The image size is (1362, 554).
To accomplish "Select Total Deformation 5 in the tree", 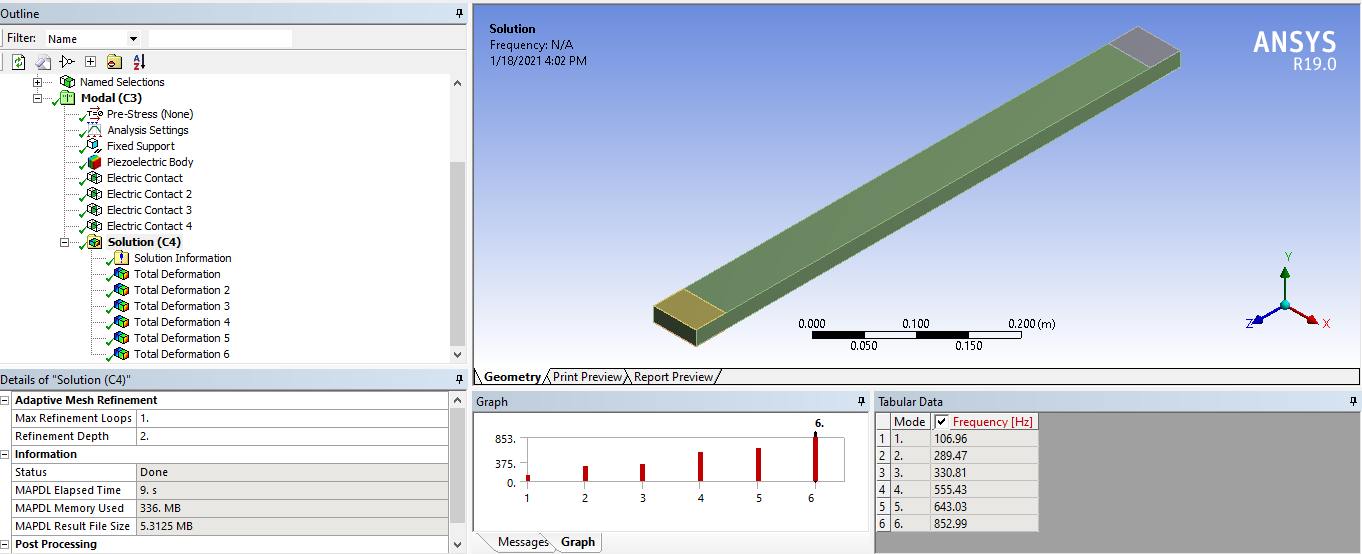I will (x=182, y=338).
